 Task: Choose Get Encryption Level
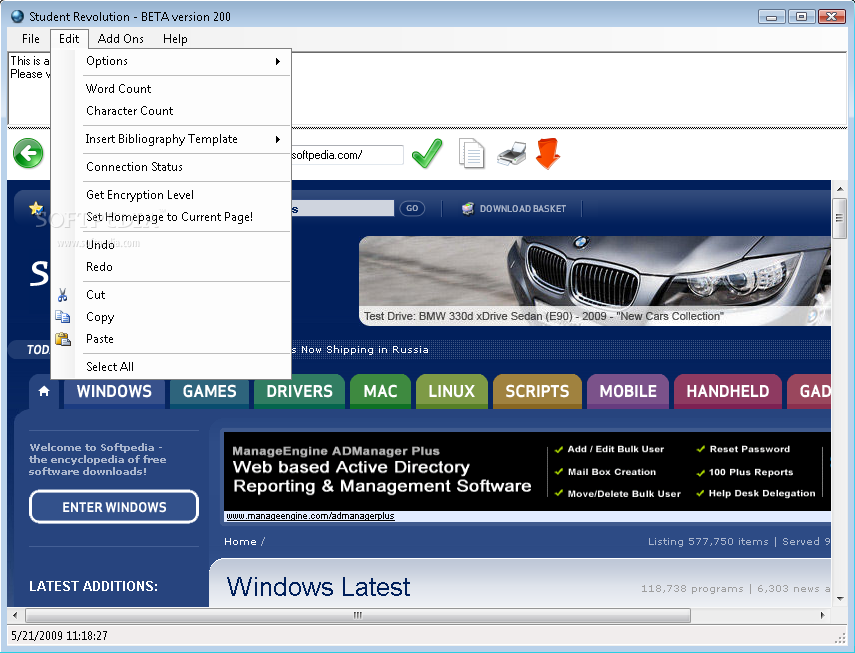pos(187,195)
